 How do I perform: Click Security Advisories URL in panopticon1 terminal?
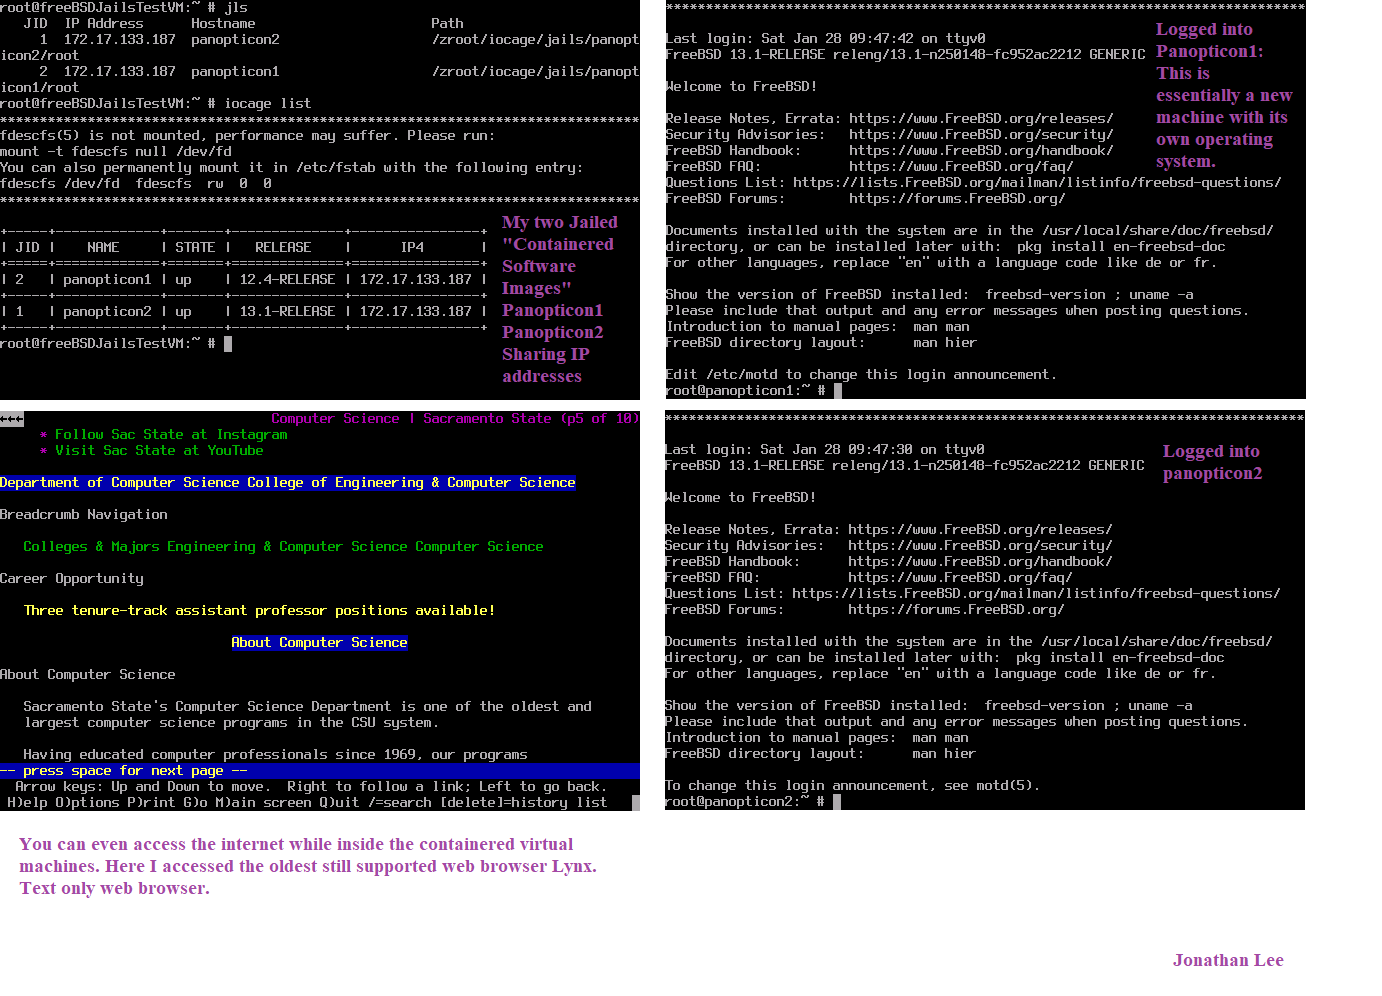coord(980,135)
